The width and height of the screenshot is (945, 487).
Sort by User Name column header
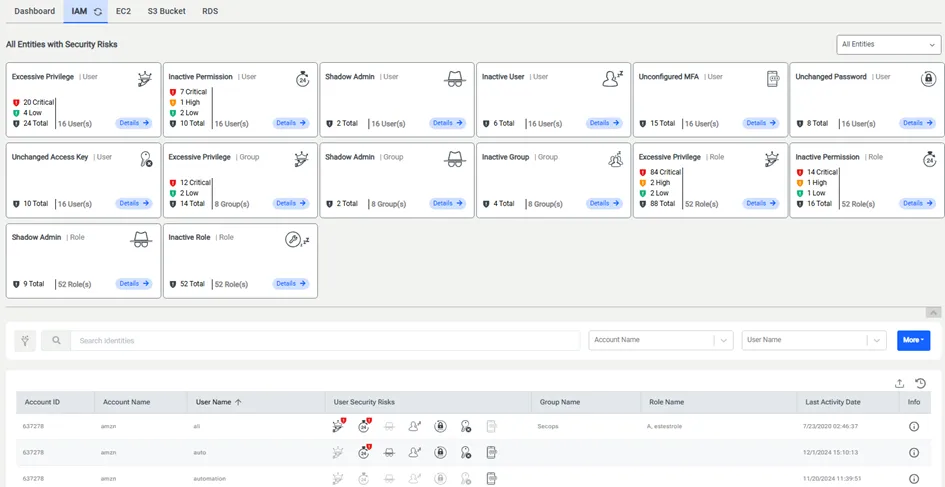pyautogui.click(x=219, y=402)
